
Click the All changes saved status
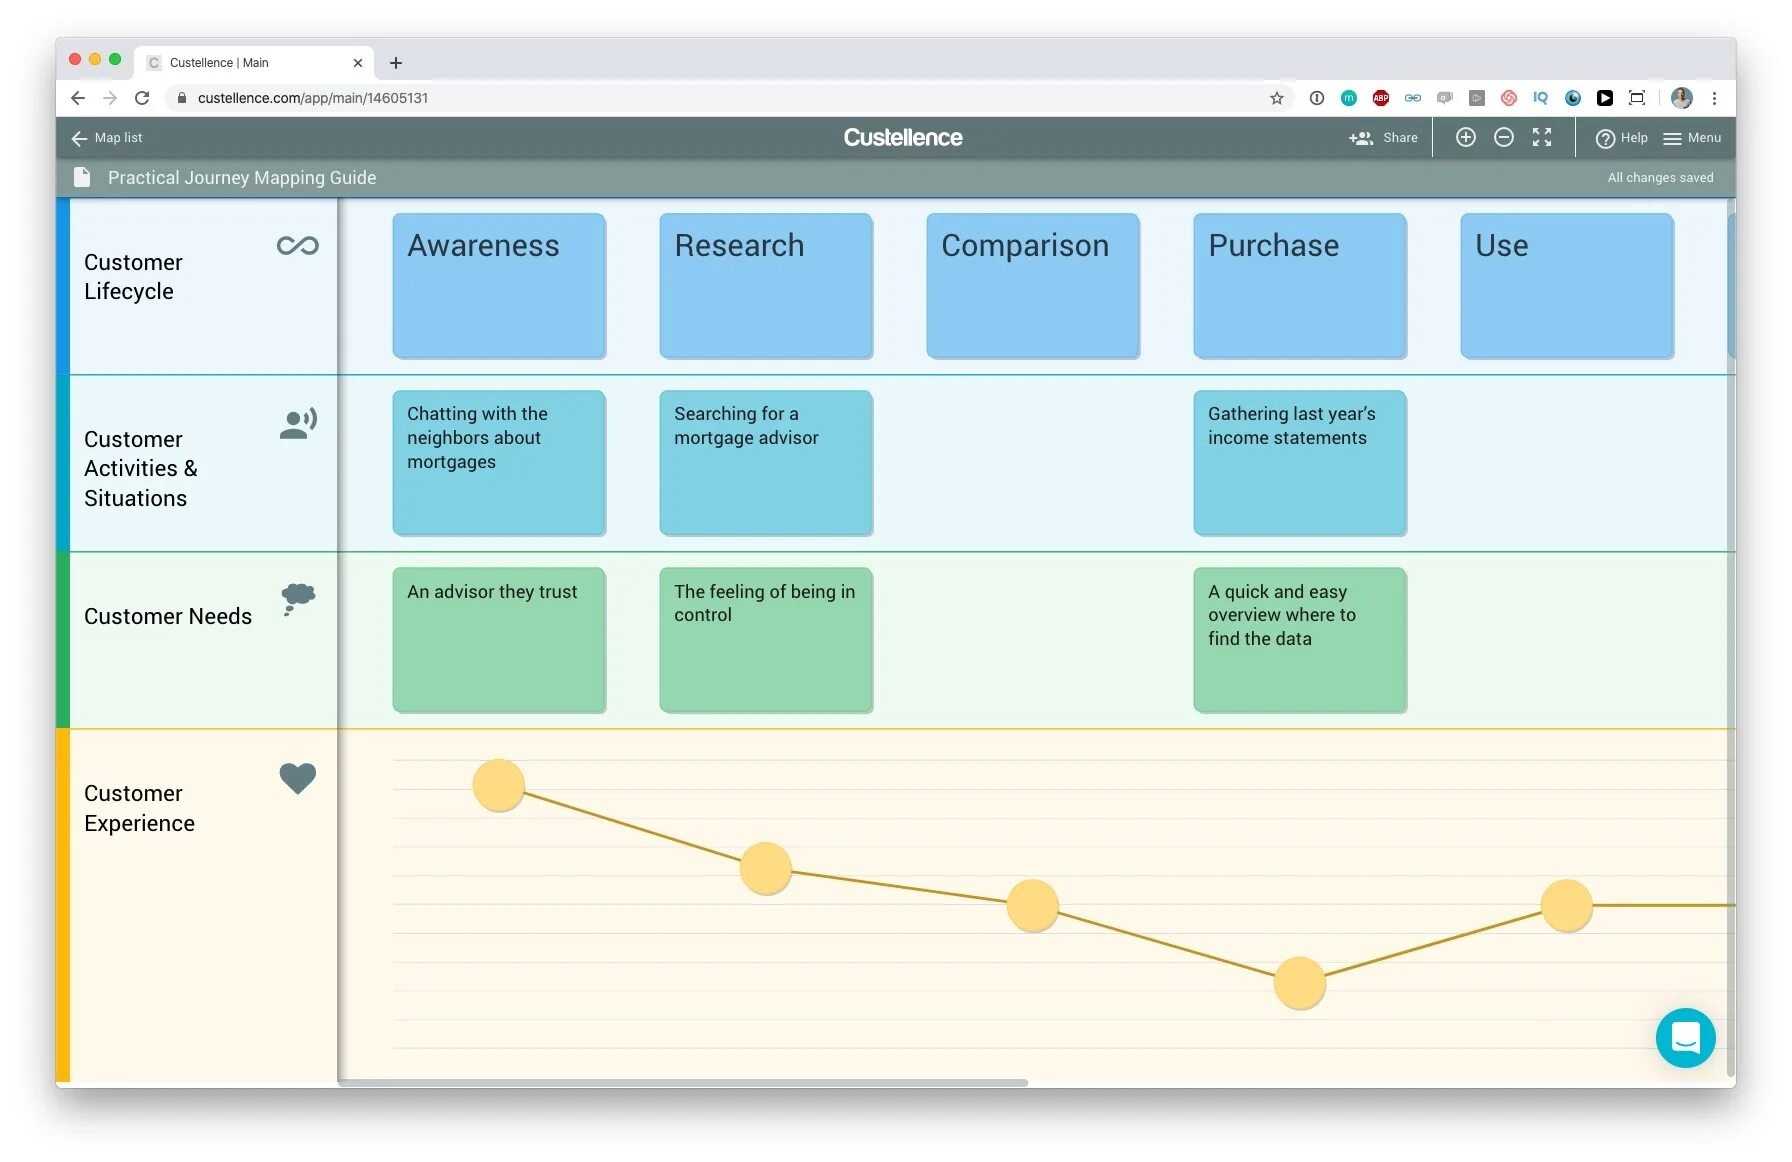(x=1660, y=178)
